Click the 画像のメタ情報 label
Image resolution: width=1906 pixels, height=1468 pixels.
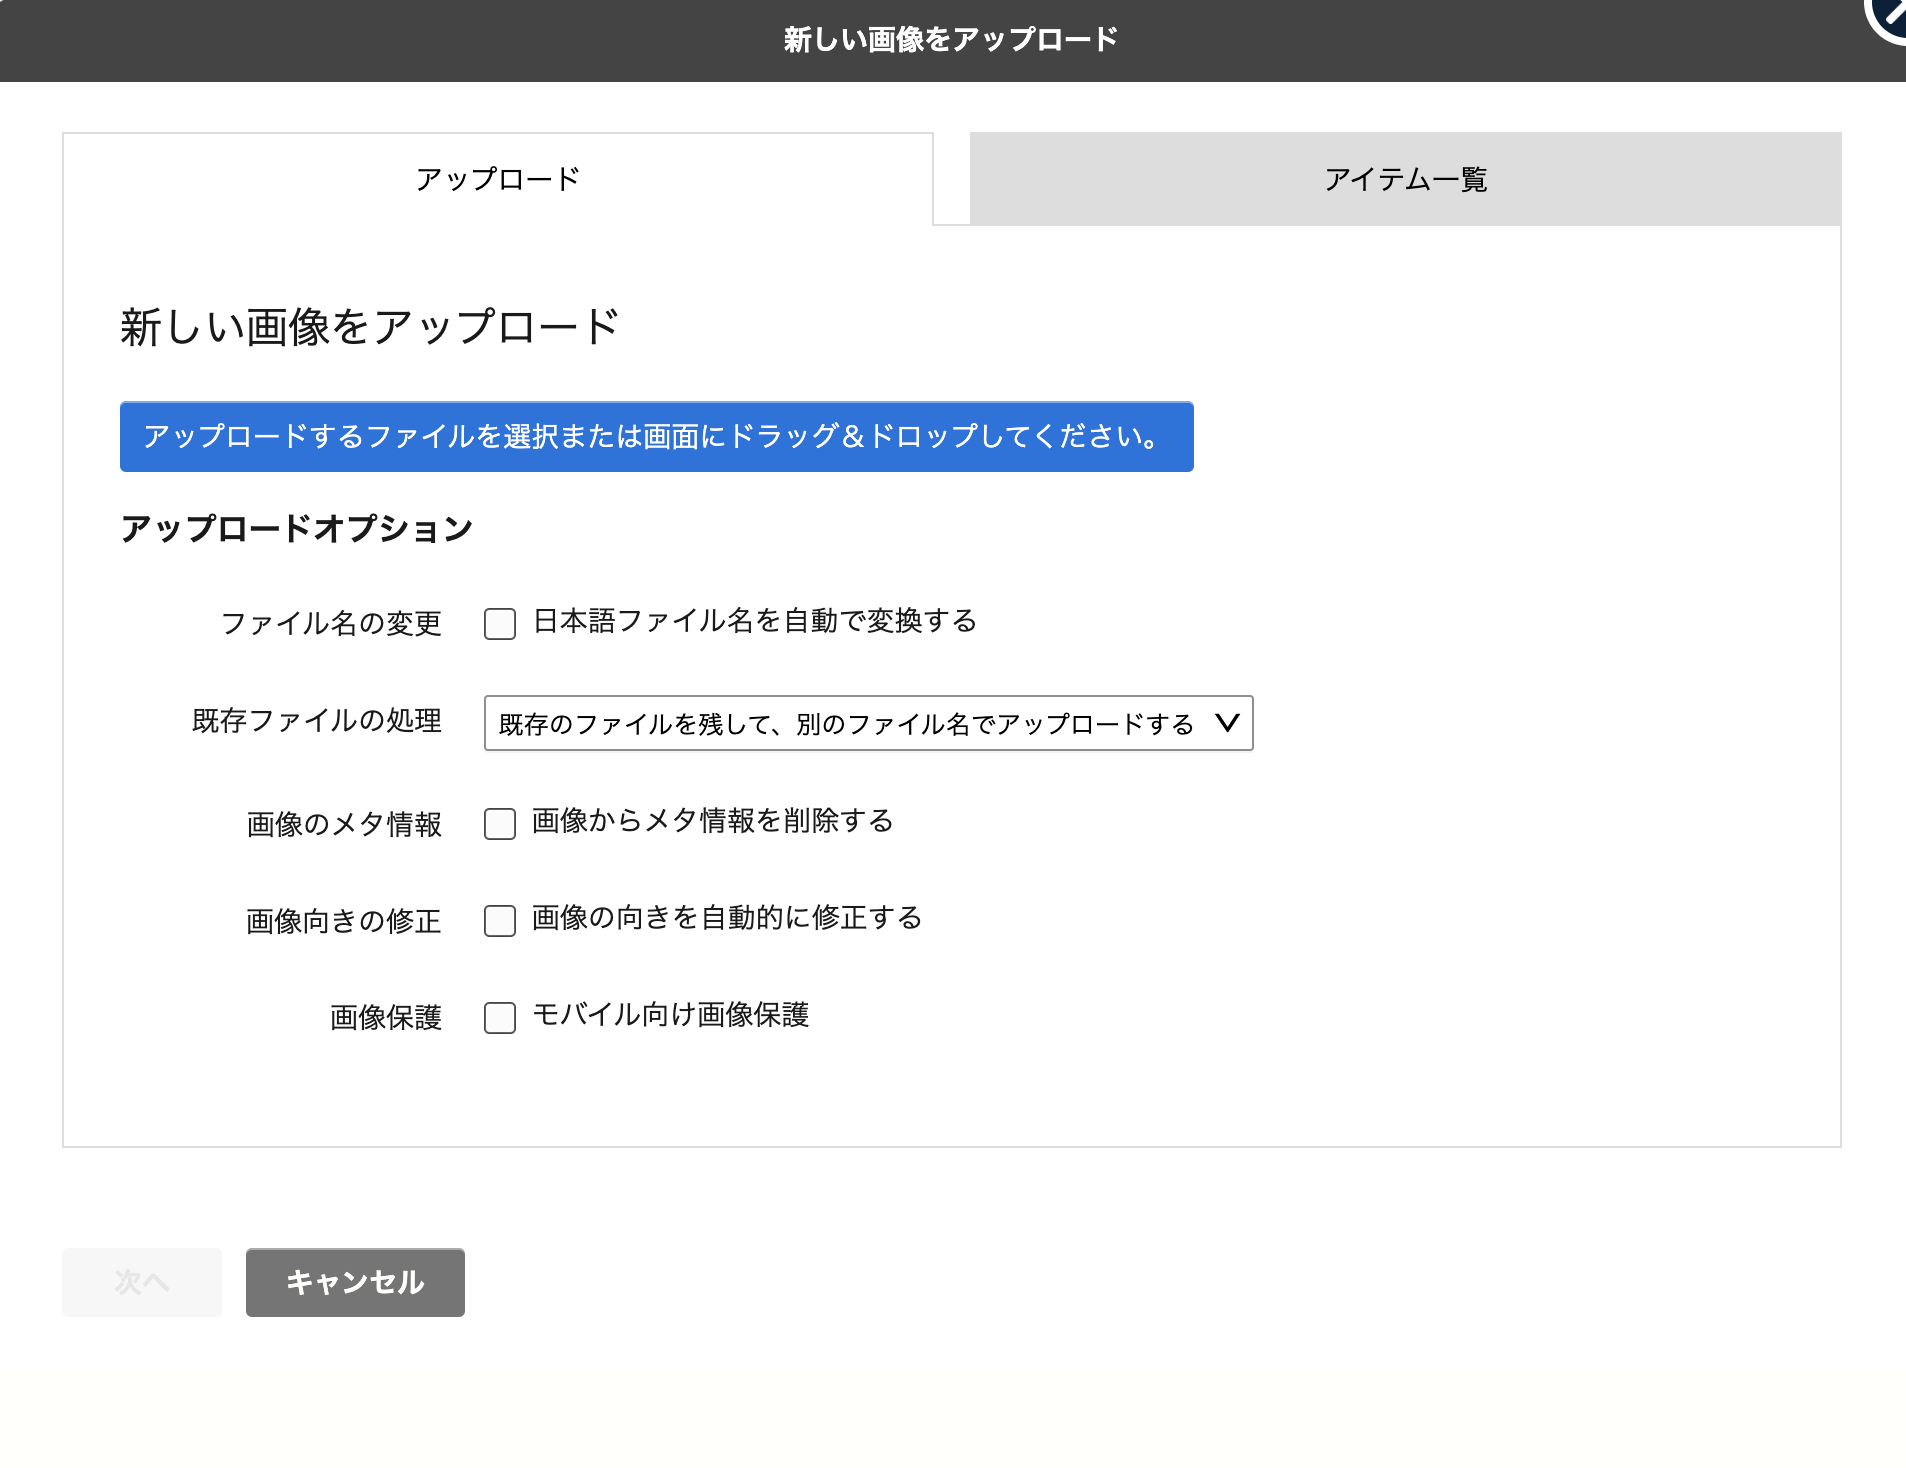click(x=344, y=823)
